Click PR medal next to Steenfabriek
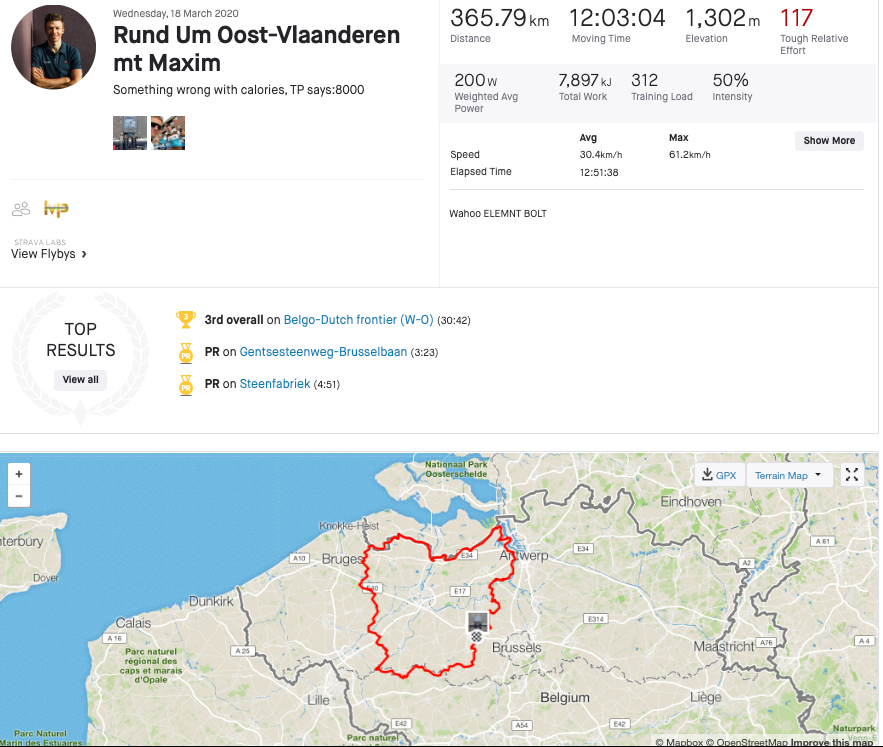Screen dimensions: 883x747 (185, 384)
